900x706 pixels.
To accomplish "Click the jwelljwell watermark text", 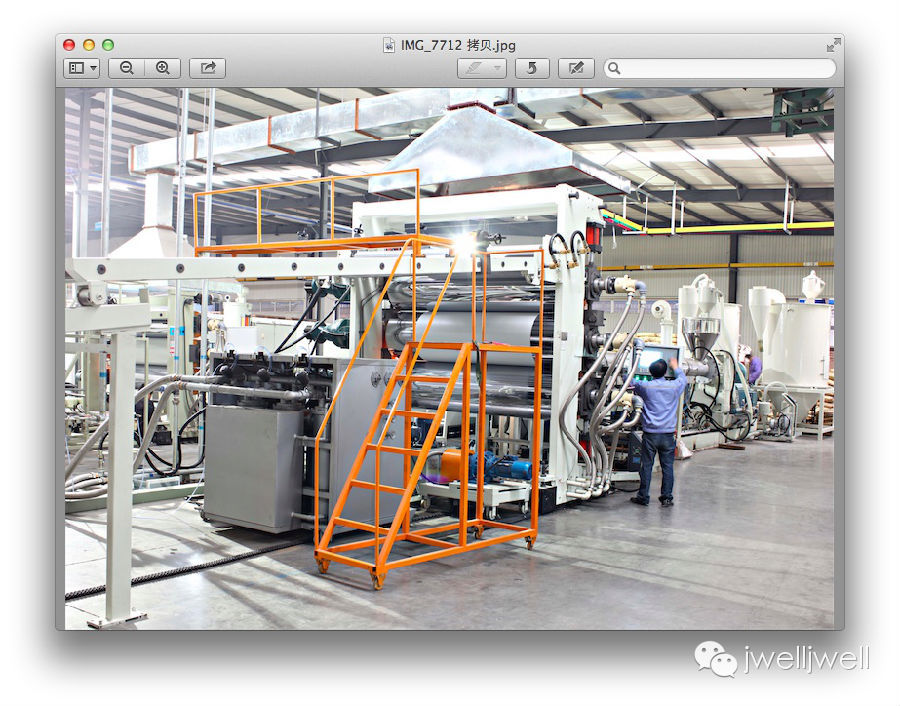I will pos(806,658).
